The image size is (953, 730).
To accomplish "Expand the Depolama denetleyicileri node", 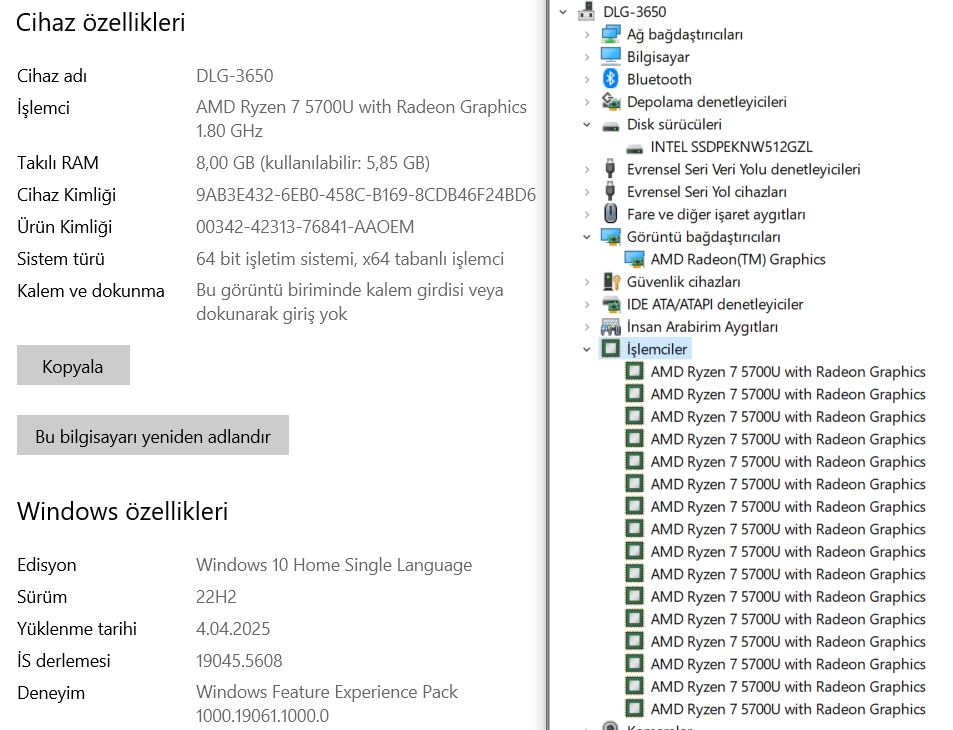I will (x=587, y=102).
